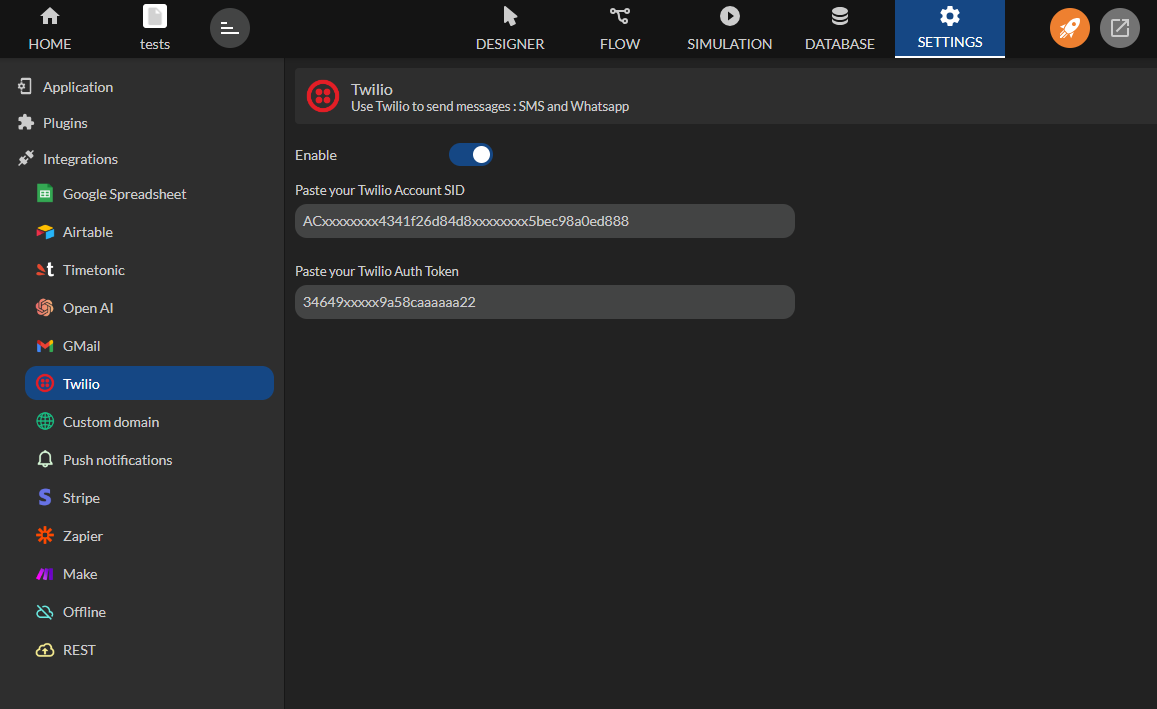Switch to the Designer tab
1157x709 pixels.
click(x=510, y=29)
